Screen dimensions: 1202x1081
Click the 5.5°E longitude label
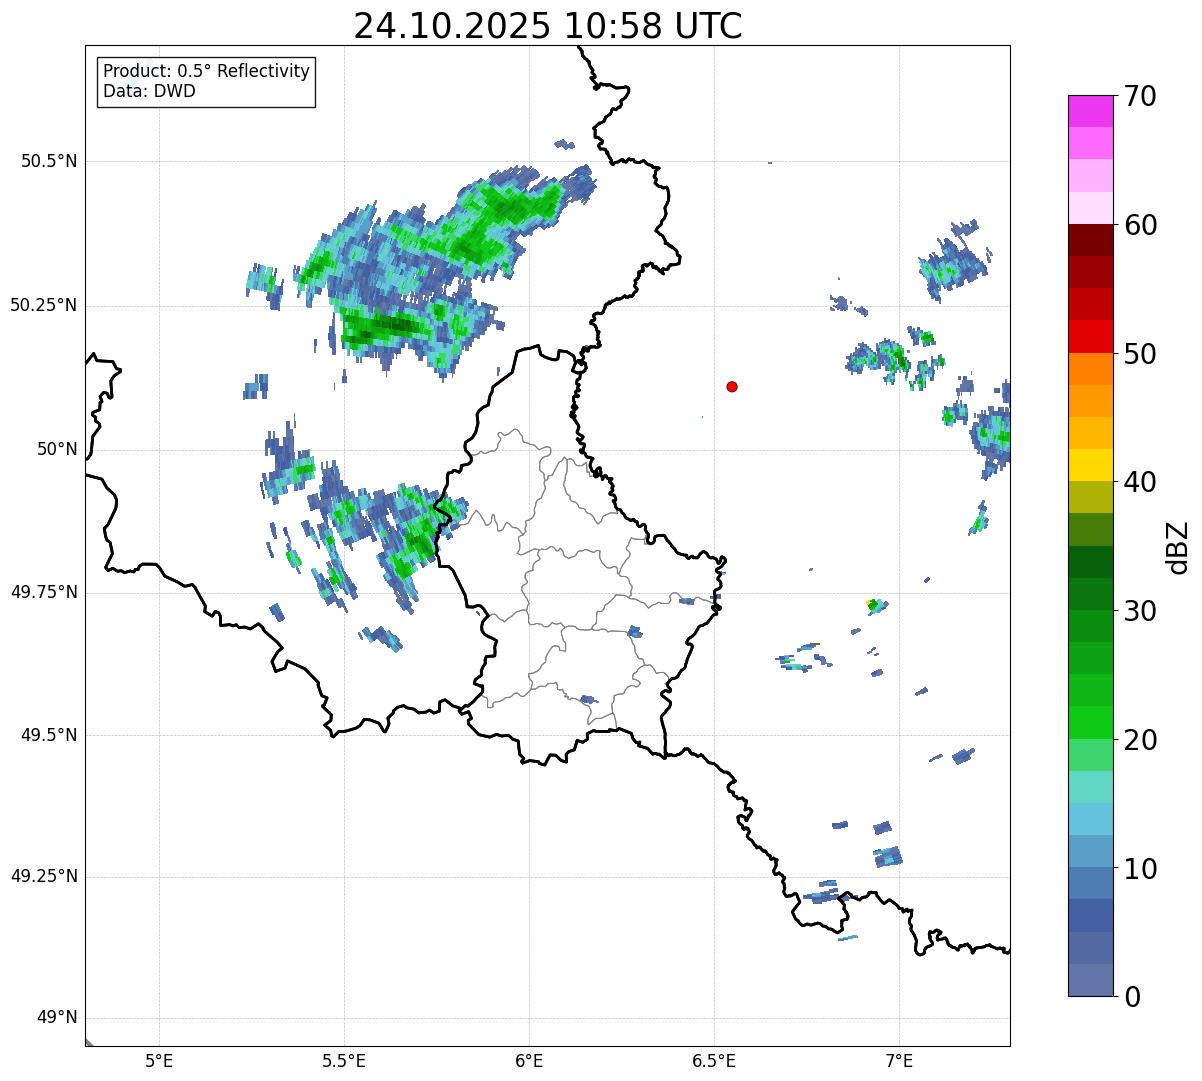click(344, 1061)
